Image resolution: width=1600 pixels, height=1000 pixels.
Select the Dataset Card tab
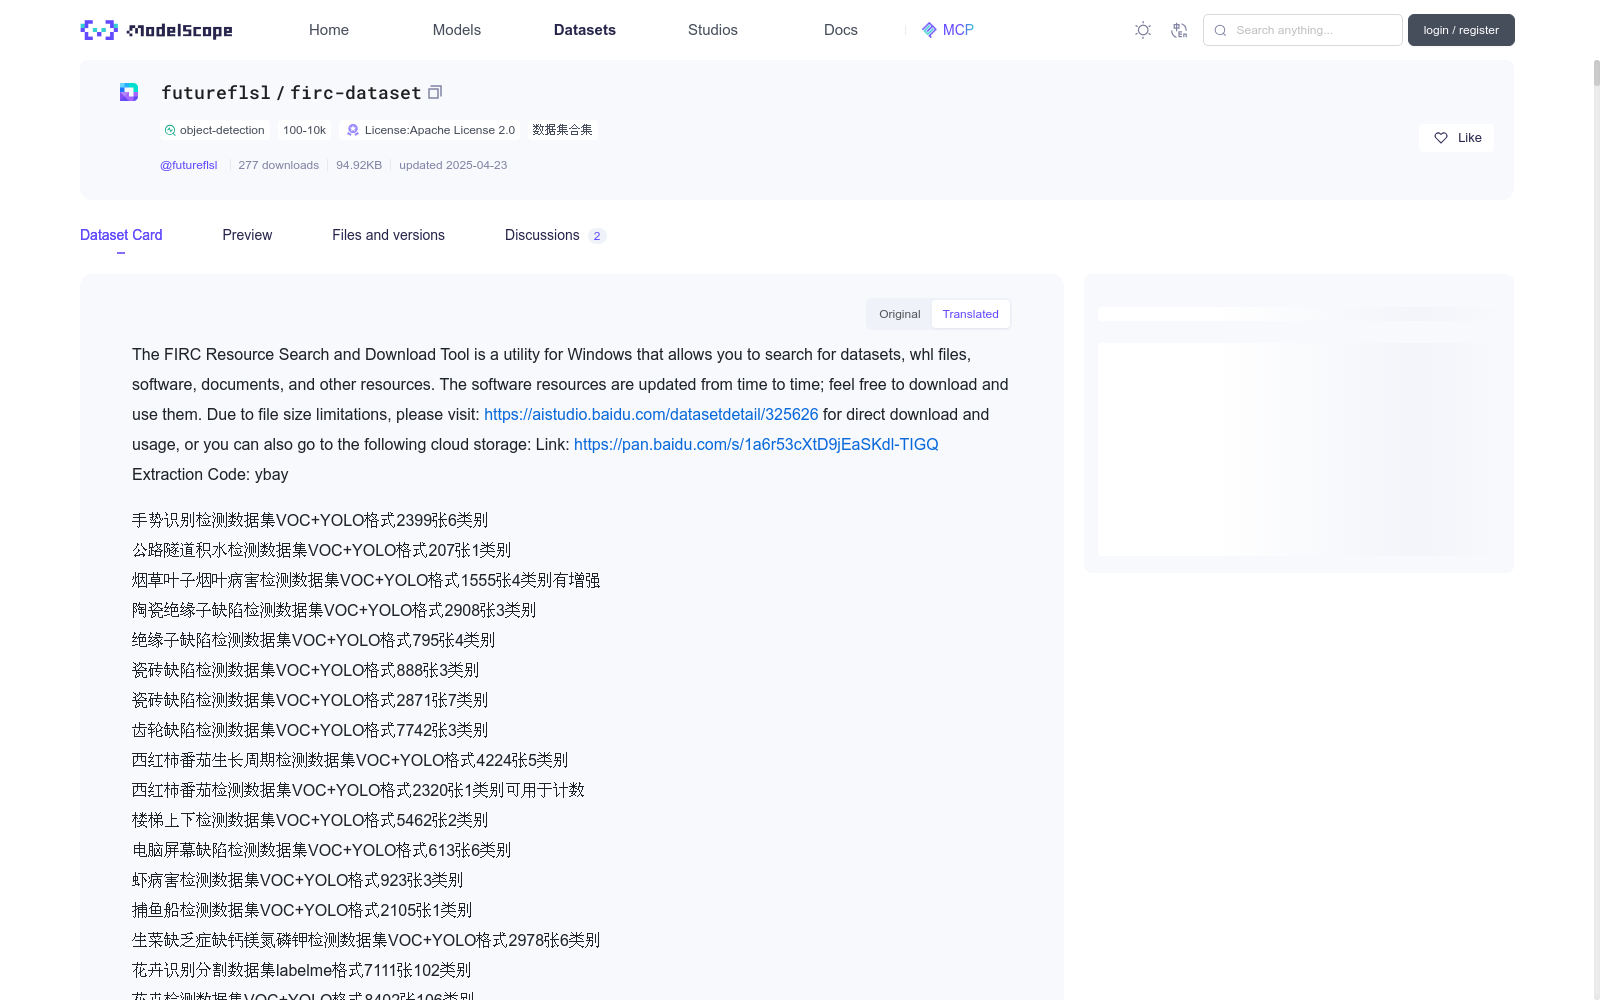(121, 235)
